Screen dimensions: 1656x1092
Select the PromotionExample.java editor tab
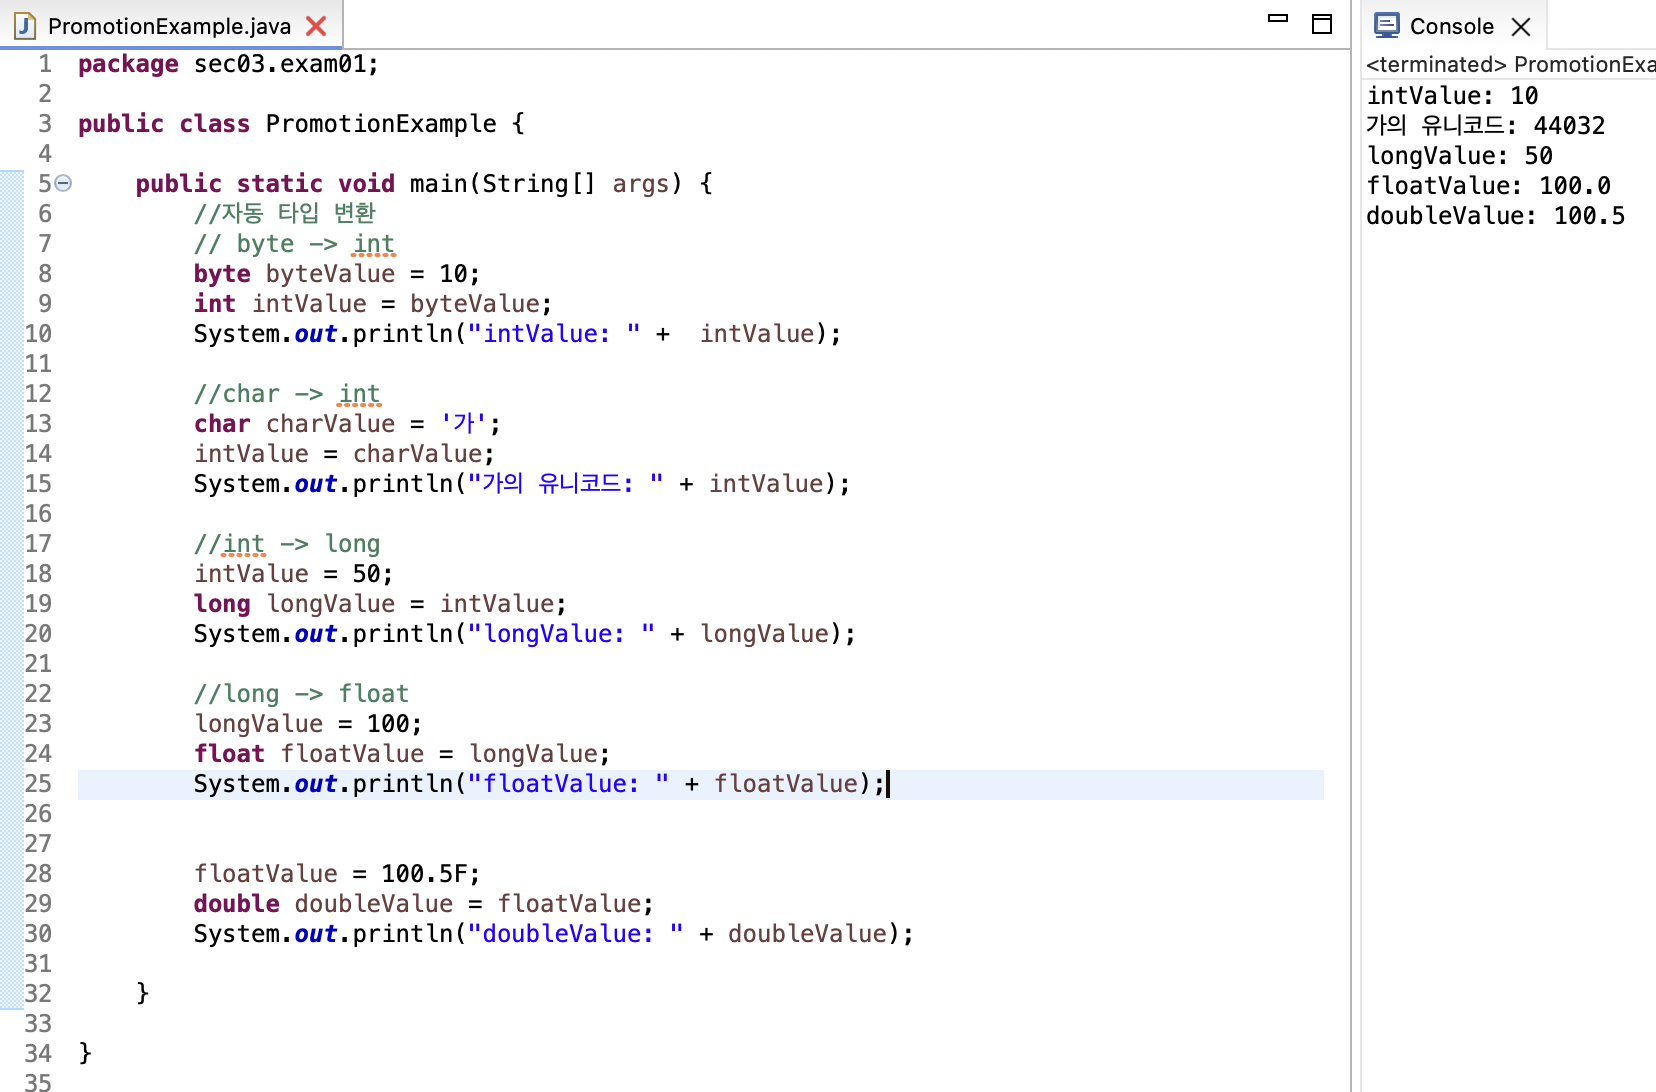pos(170,25)
